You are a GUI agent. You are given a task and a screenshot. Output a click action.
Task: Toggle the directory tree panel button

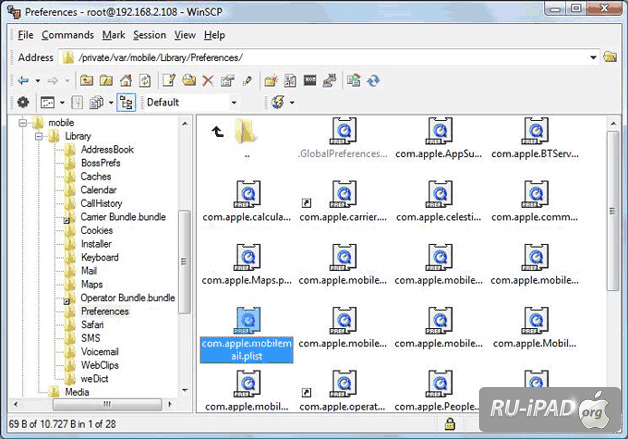tap(126, 103)
